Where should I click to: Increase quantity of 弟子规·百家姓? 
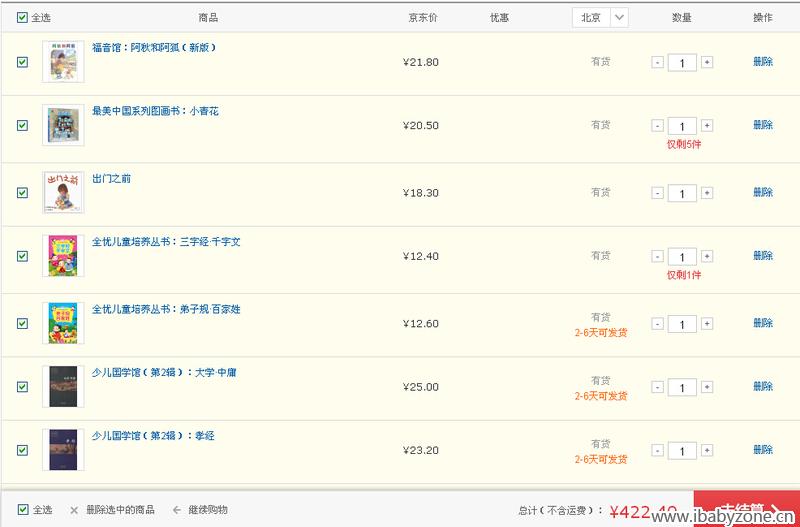tap(707, 323)
